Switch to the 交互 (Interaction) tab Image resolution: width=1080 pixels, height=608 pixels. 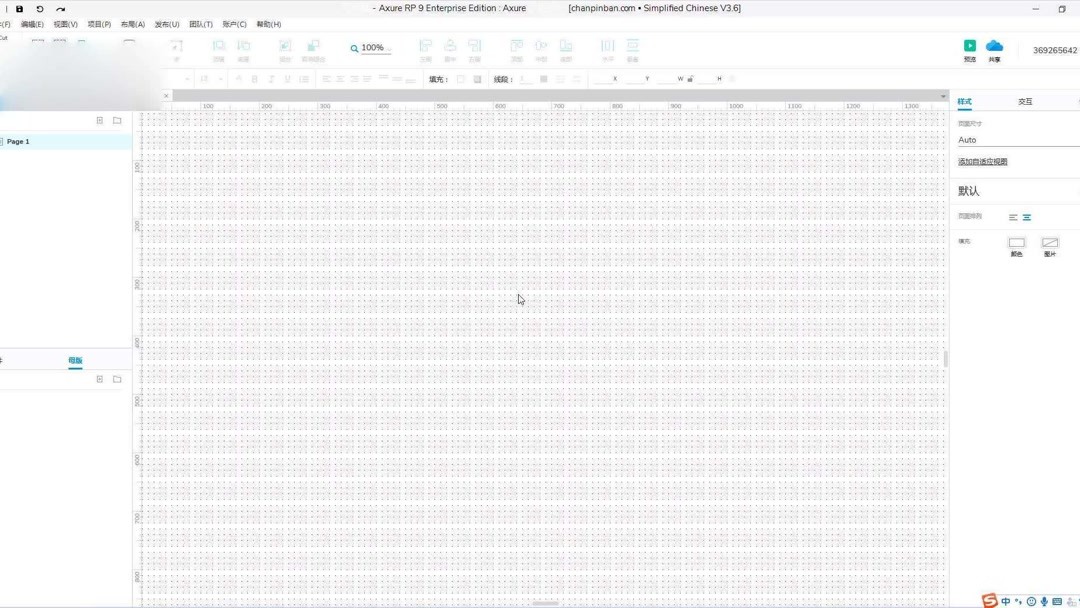pyautogui.click(x=1025, y=101)
